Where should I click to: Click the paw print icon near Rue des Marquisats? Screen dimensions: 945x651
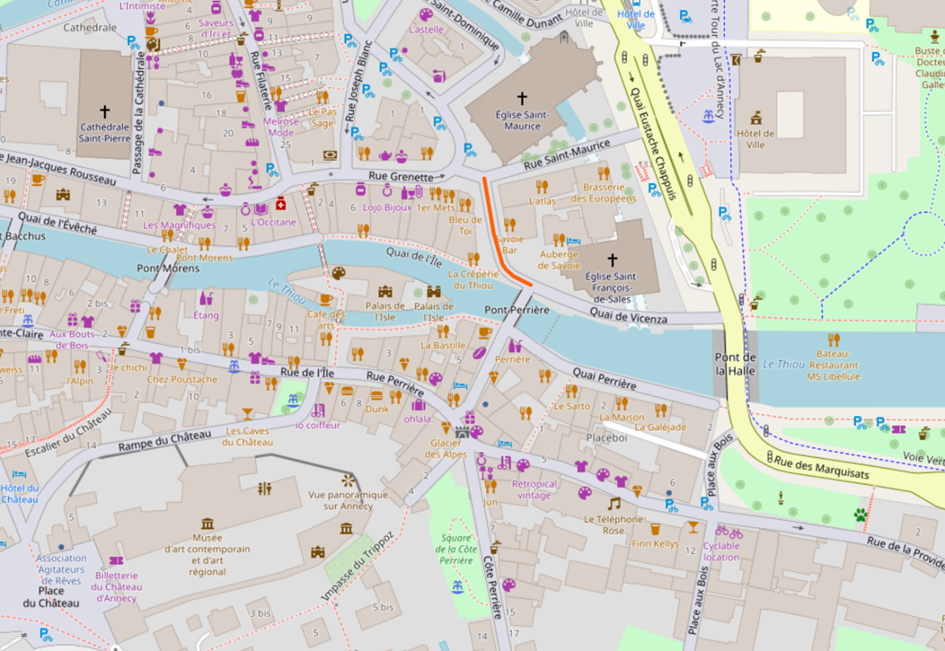[x=860, y=515]
